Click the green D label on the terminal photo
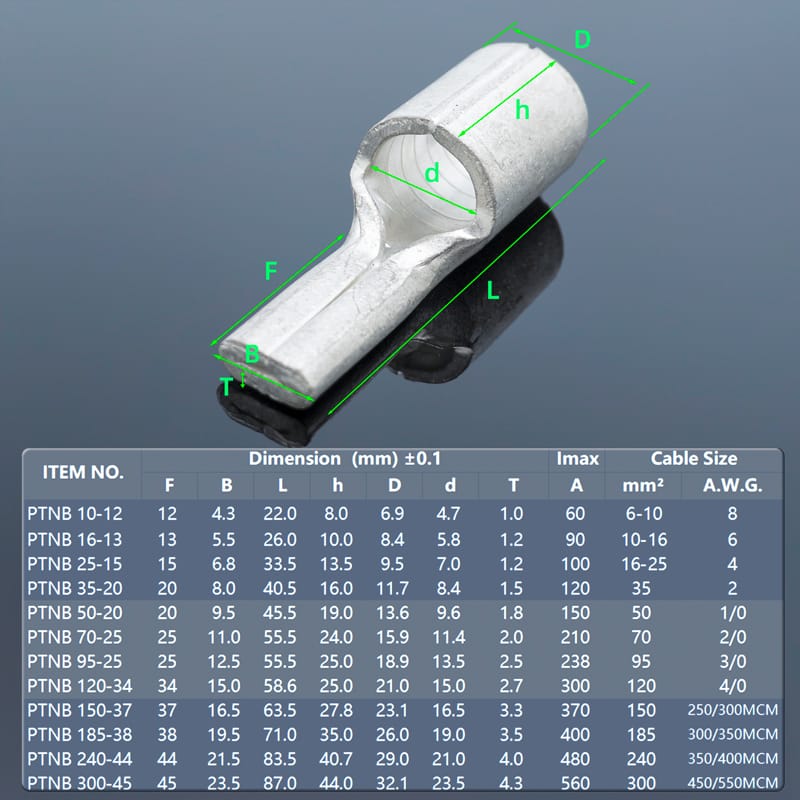 pyautogui.click(x=583, y=40)
